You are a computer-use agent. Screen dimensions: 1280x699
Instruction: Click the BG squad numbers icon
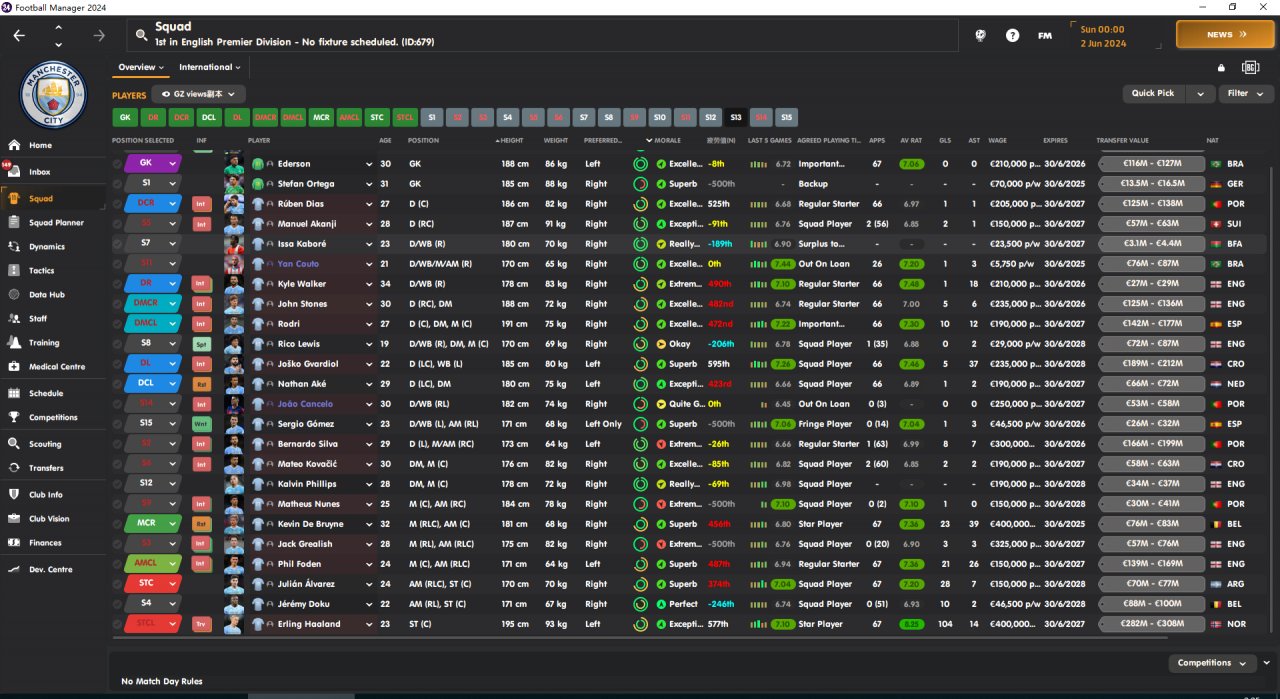(1250, 67)
